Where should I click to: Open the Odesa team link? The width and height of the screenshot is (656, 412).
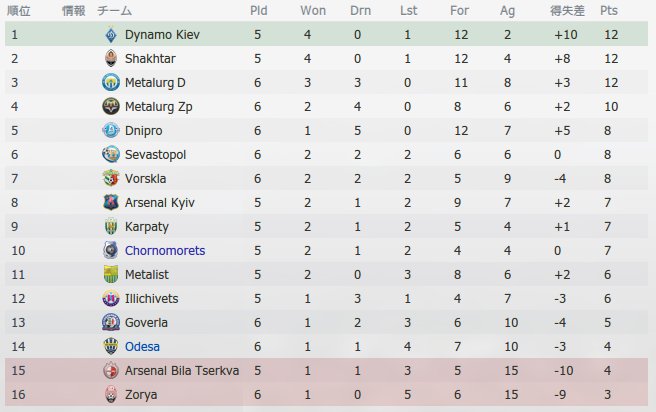coord(142,347)
